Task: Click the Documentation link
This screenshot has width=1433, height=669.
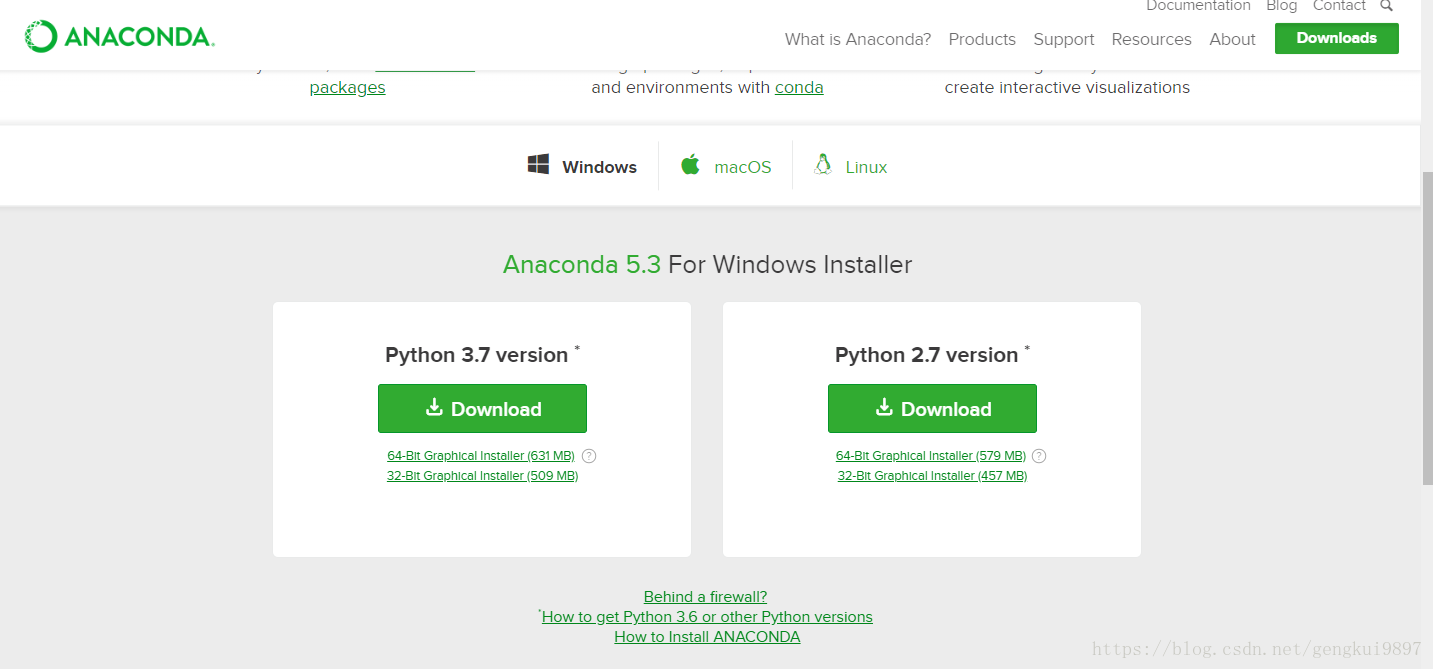Action: (x=1197, y=6)
